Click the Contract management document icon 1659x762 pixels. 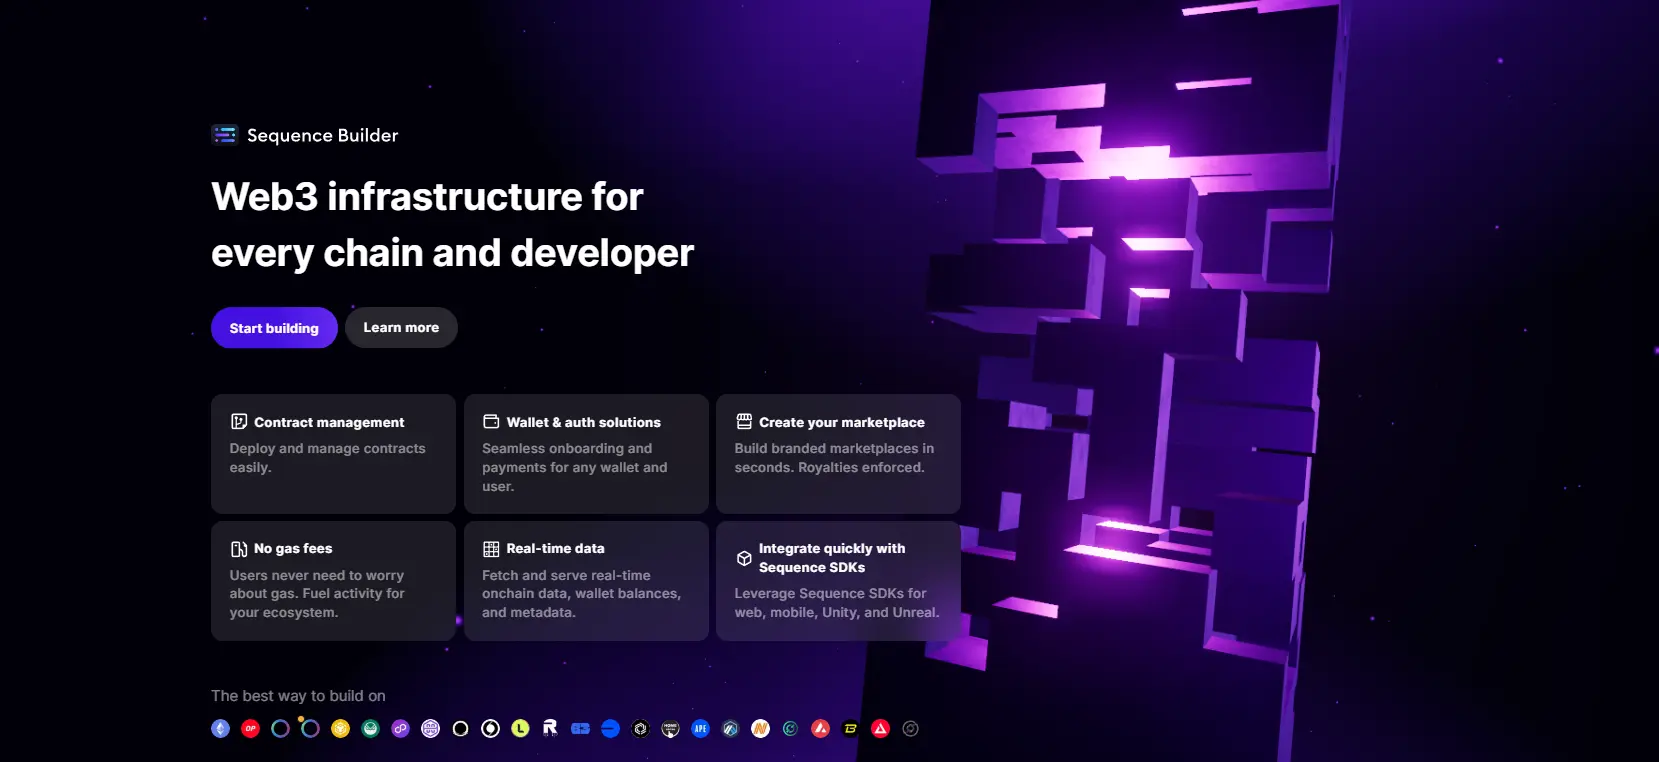(x=239, y=422)
